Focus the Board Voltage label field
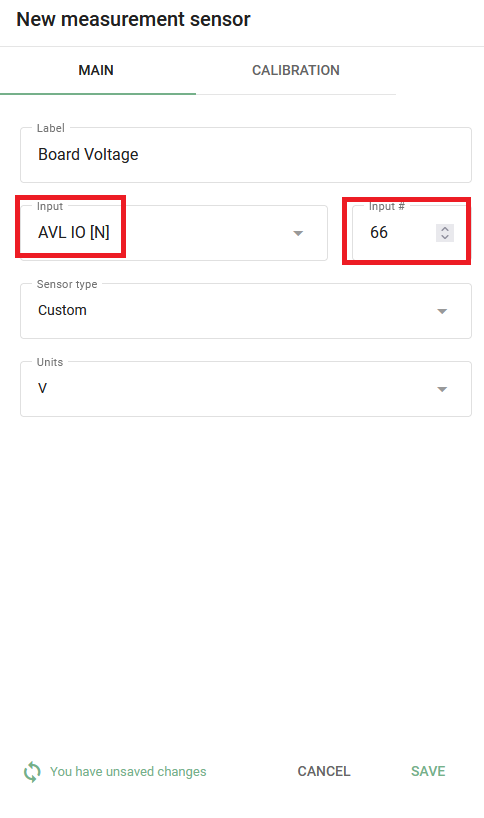Image resolution: width=484 pixels, height=818 pixels. point(246,155)
